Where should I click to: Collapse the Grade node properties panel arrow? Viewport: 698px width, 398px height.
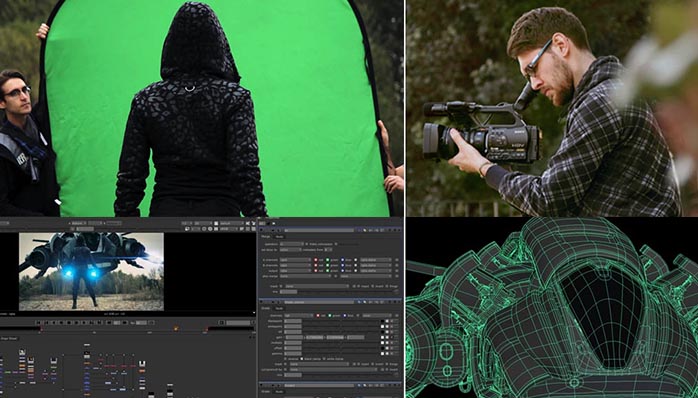(261, 301)
